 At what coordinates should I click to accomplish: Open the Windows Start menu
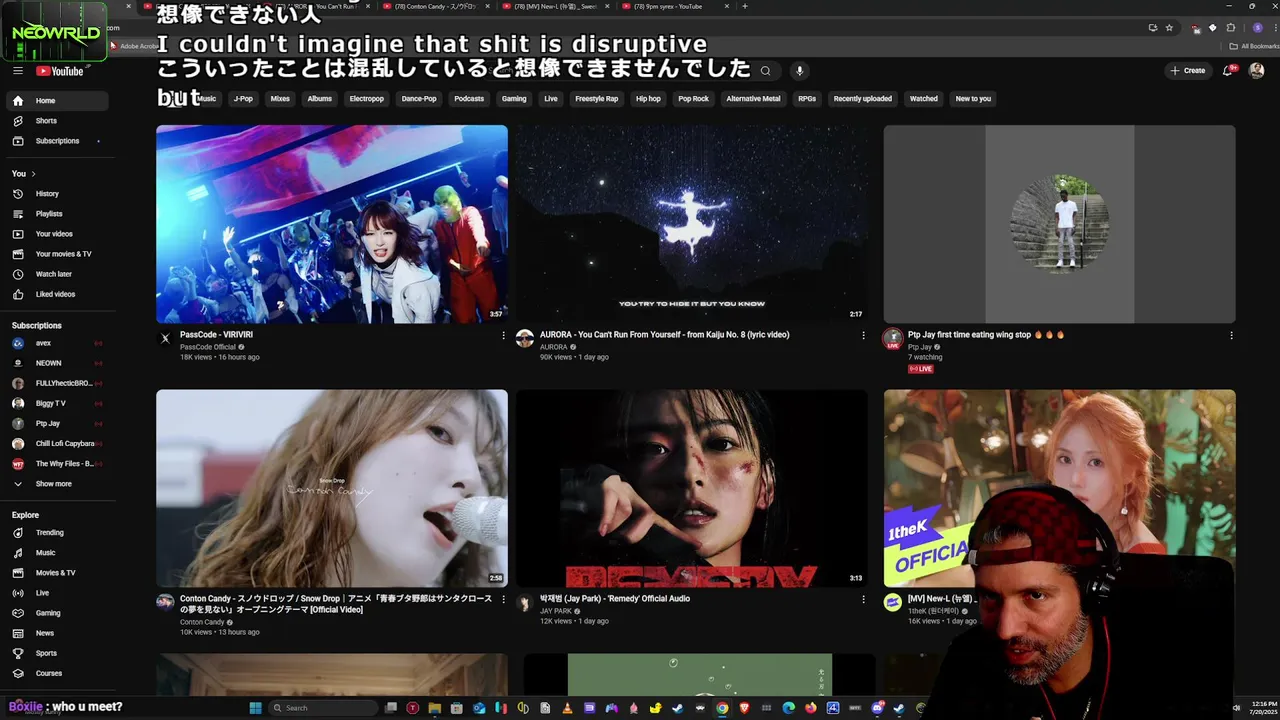(x=255, y=708)
